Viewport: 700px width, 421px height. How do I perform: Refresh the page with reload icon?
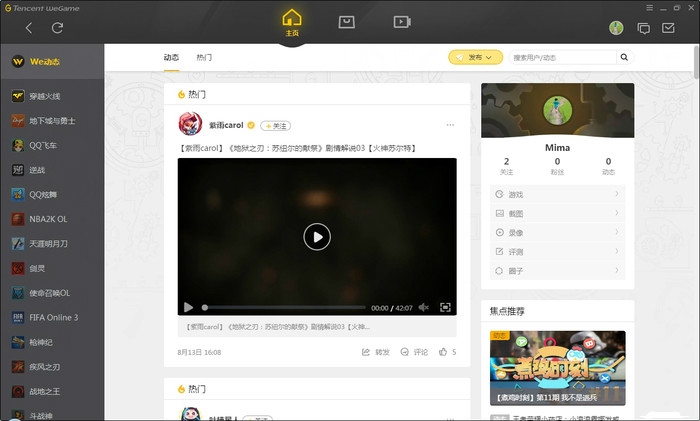point(57,28)
